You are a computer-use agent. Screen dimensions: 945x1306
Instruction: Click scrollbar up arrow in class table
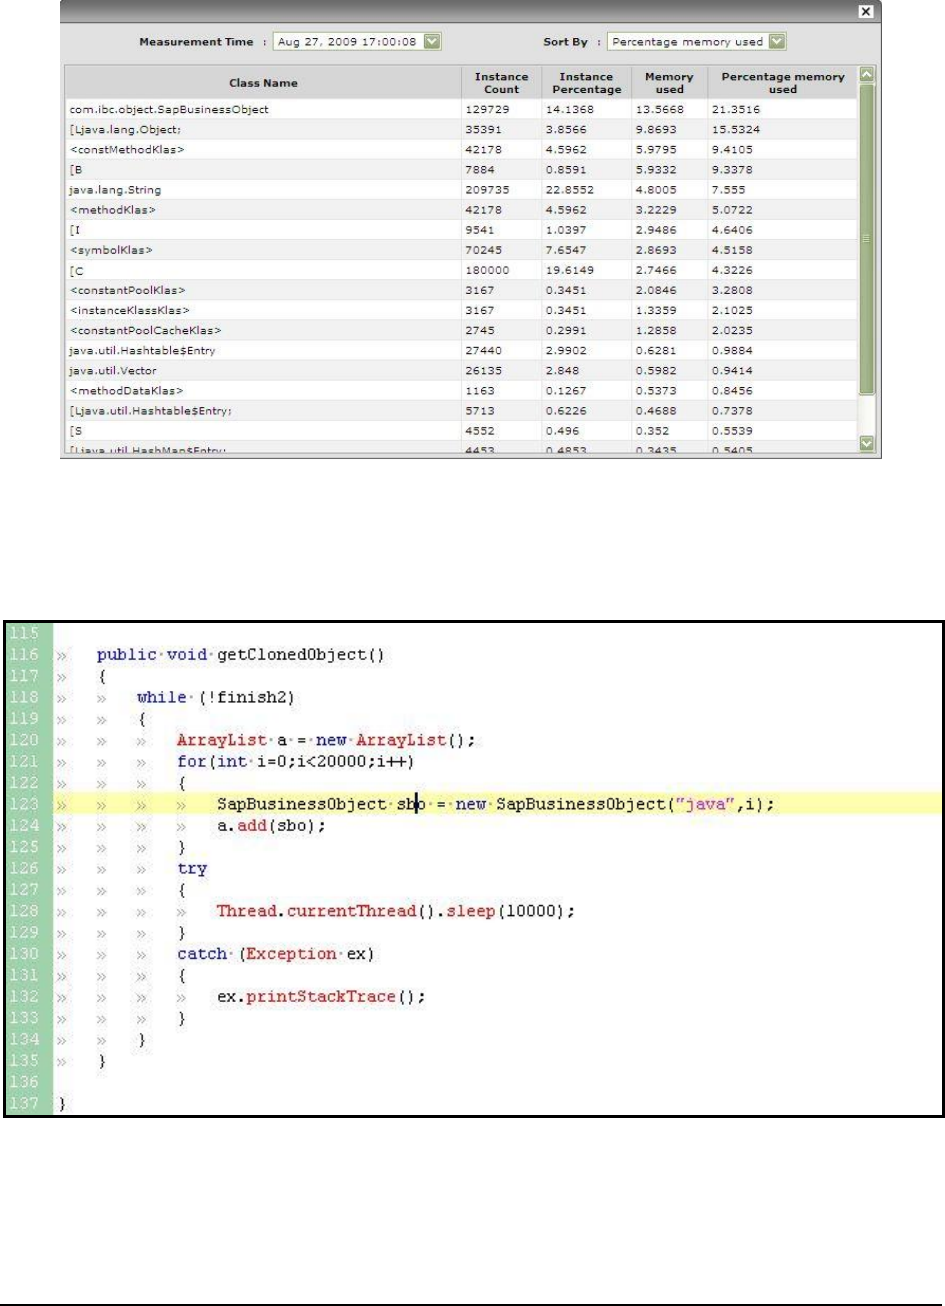866,74
